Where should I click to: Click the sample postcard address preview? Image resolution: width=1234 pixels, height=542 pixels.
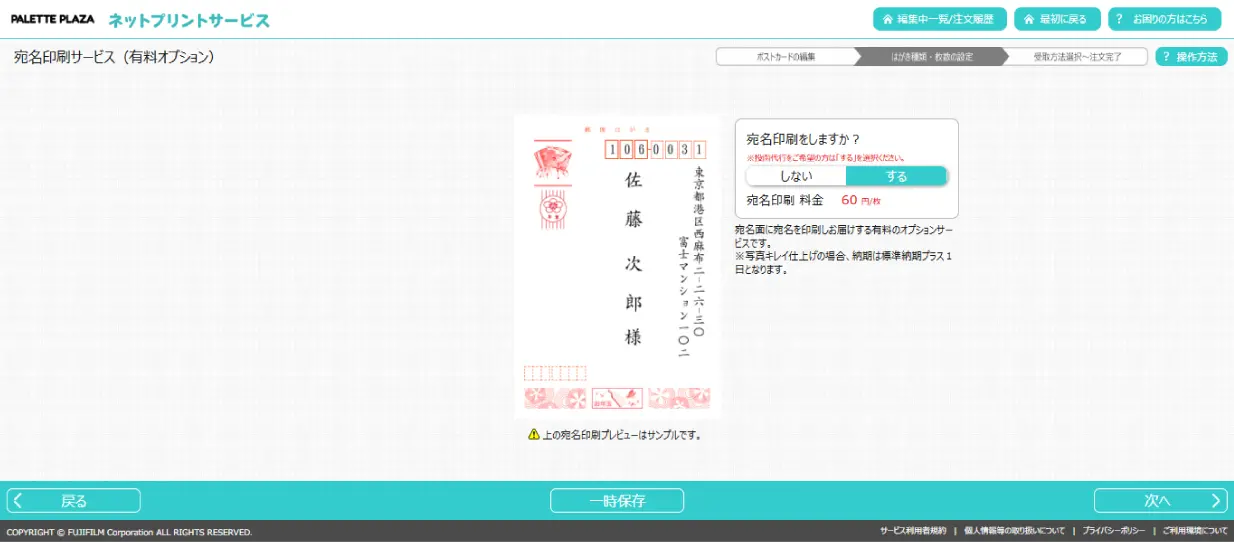[x=617, y=267]
